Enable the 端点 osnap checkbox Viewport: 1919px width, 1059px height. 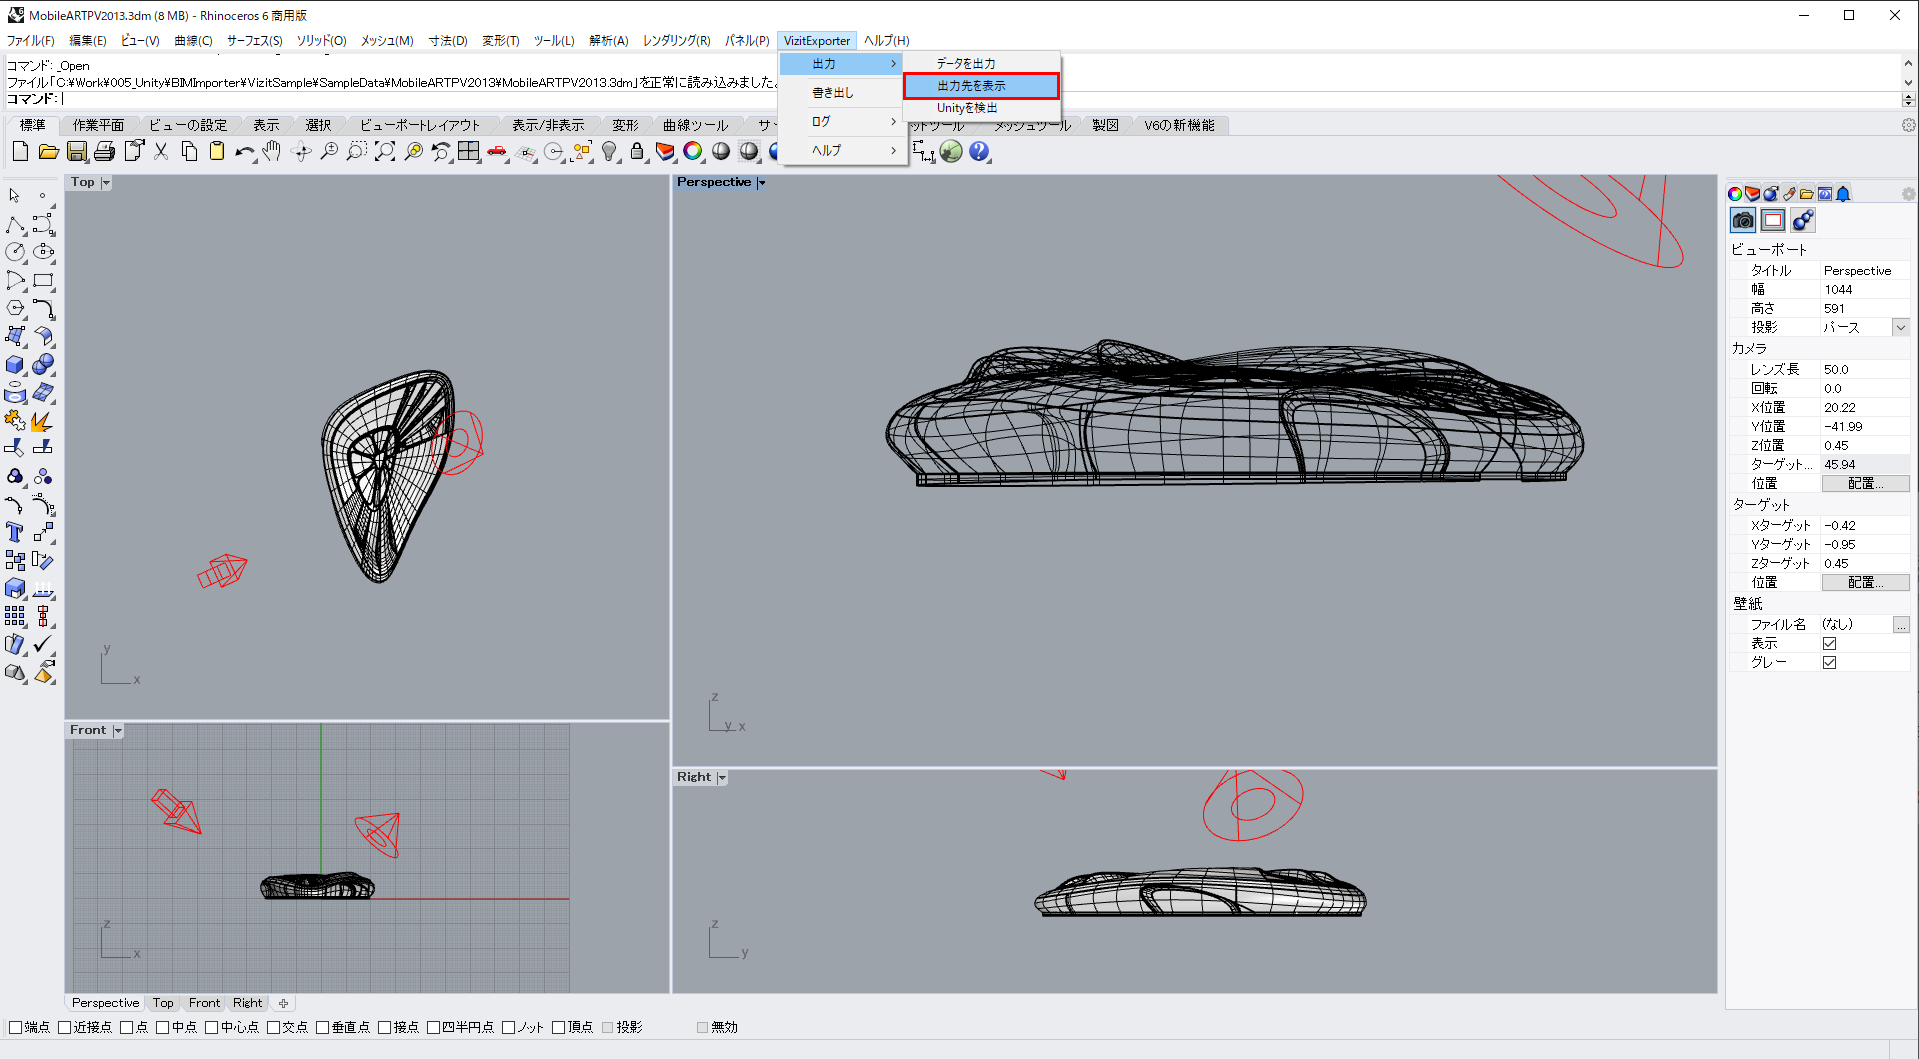tap(15, 1027)
